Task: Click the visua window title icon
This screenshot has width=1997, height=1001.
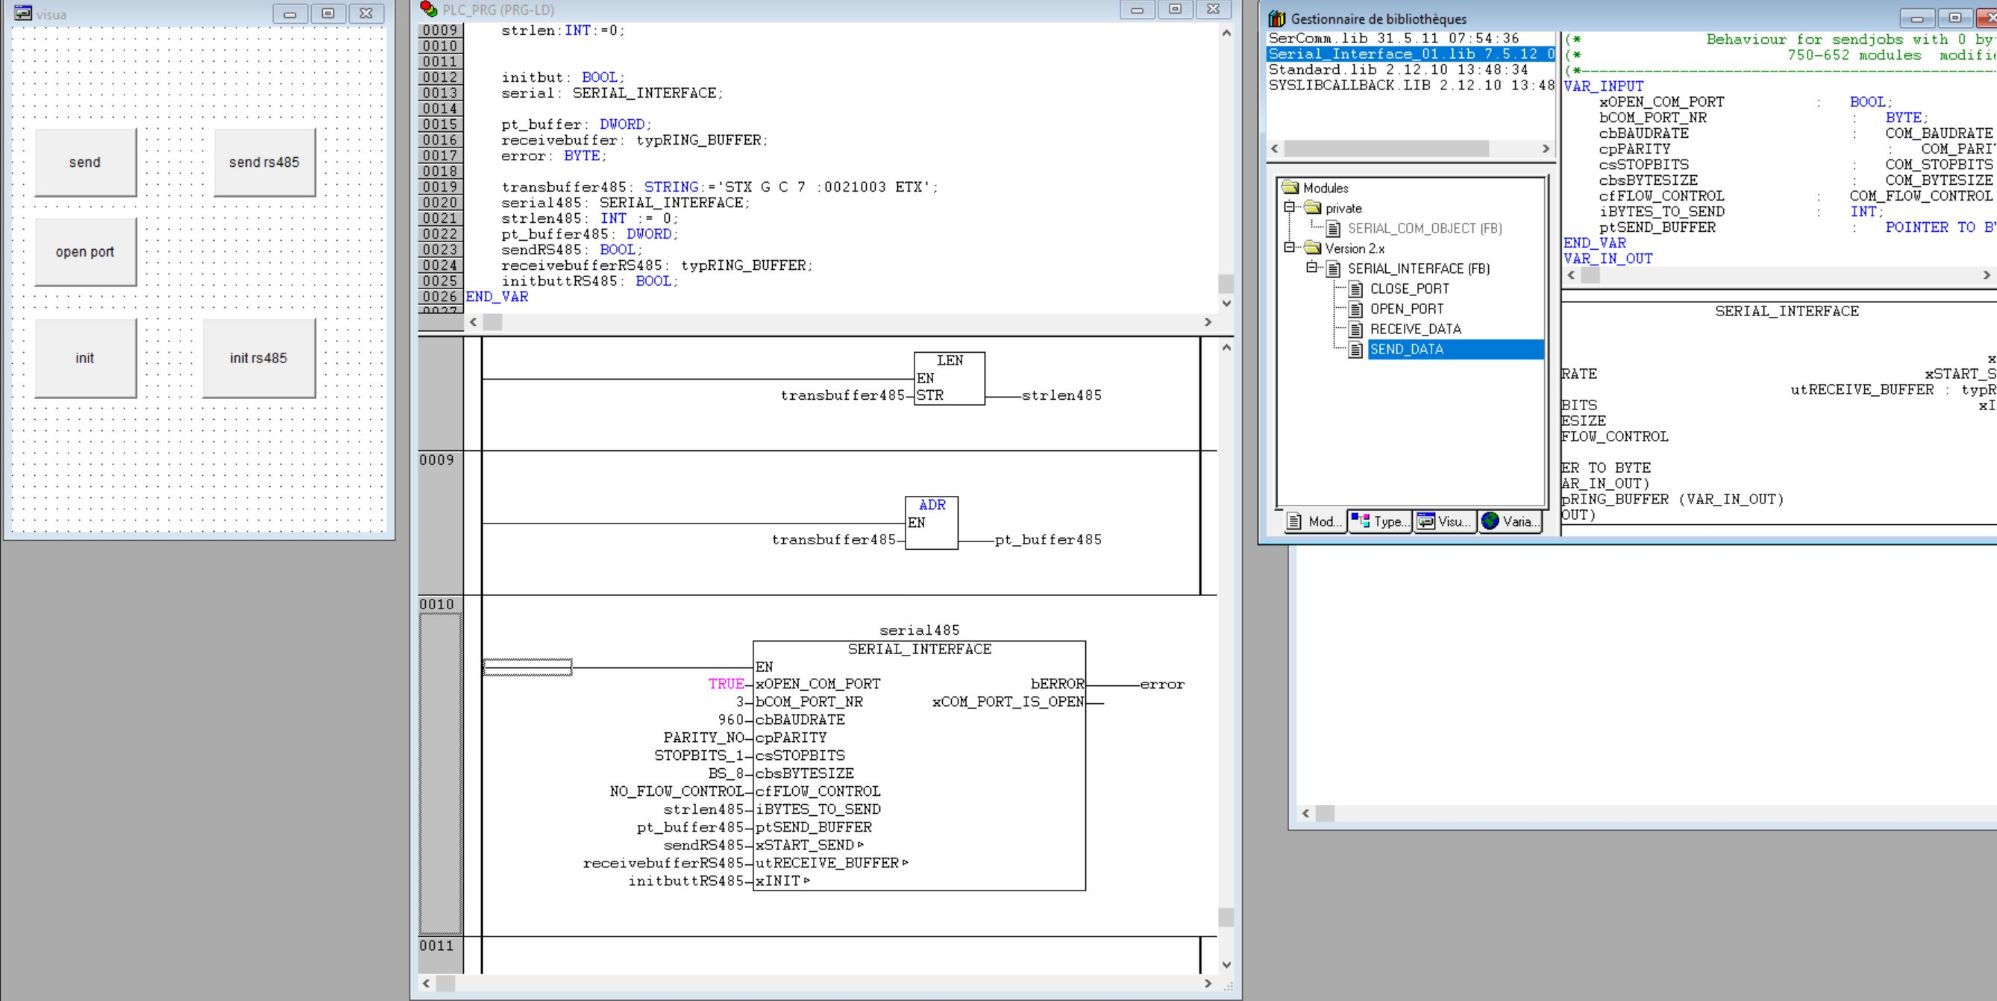Action: coord(22,14)
